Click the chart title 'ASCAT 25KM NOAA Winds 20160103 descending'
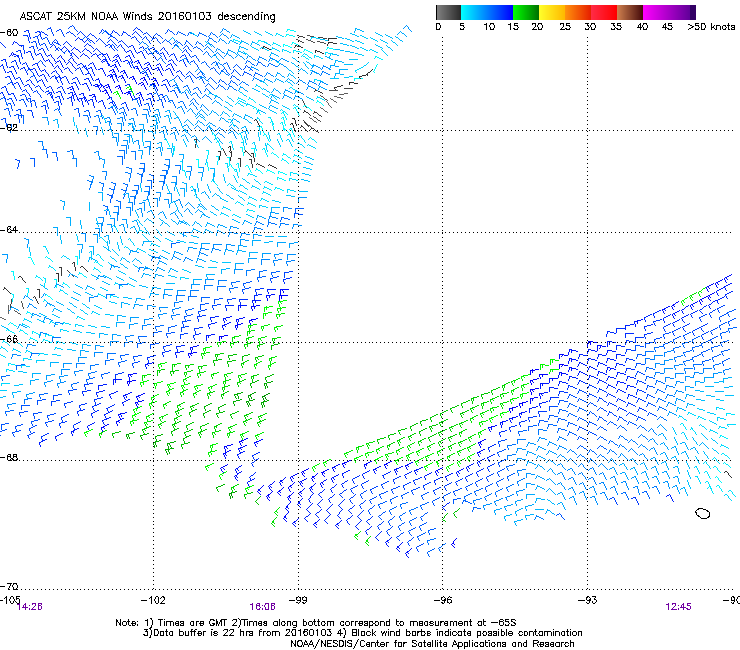 147,16
